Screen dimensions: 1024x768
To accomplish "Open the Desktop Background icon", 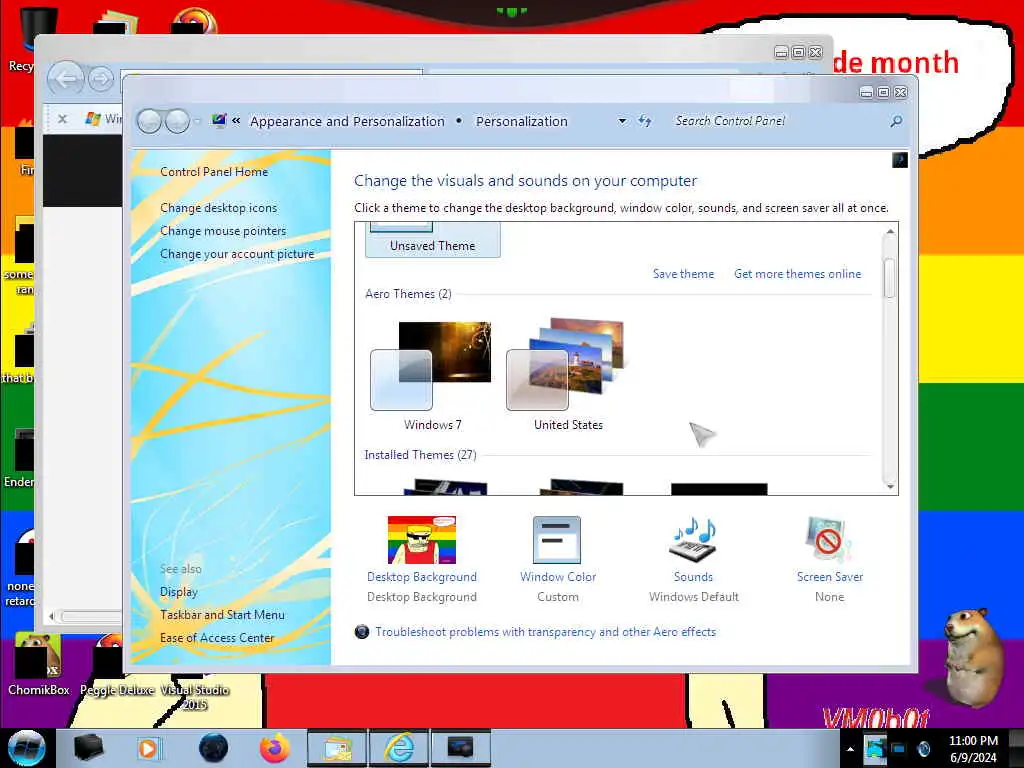I will click(422, 540).
